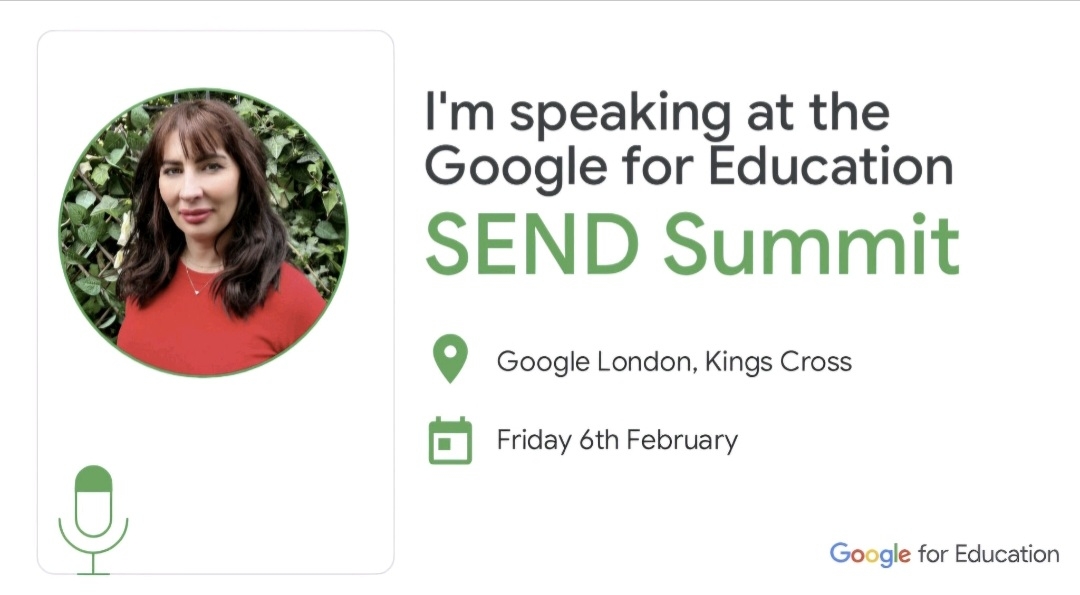This screenshot has width=1080, height=595.
Task: Click the word "London" in the location
Action: [644, 361]
